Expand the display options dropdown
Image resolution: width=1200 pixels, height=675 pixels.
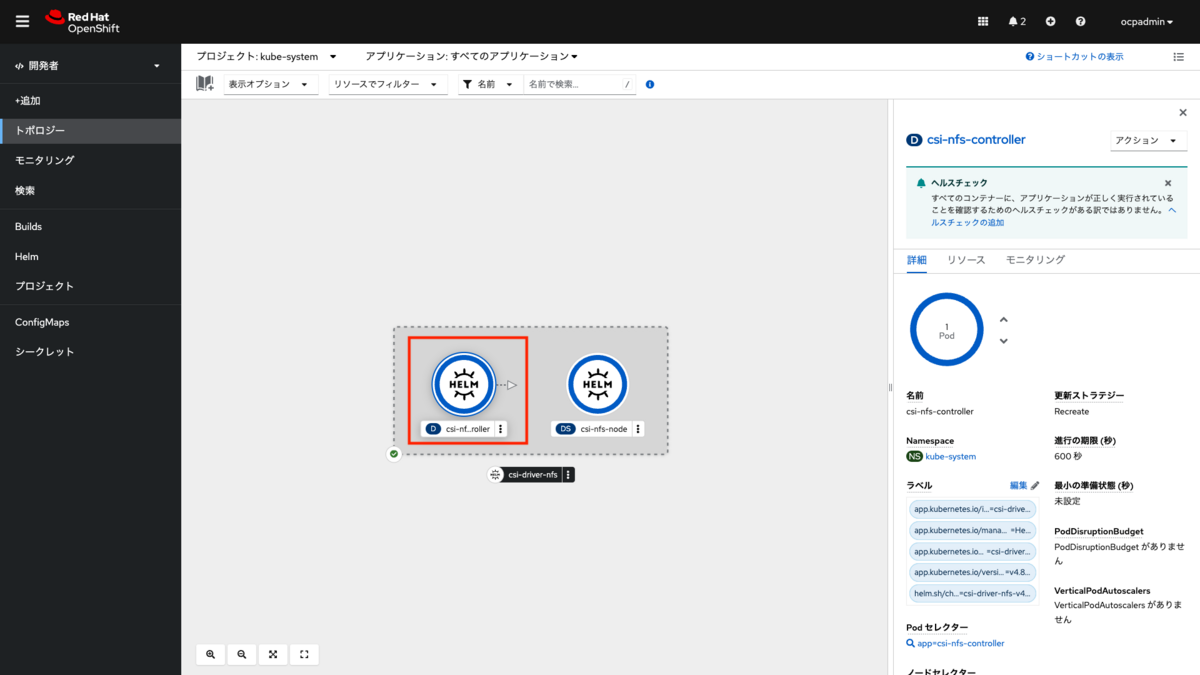coord(271,84)
